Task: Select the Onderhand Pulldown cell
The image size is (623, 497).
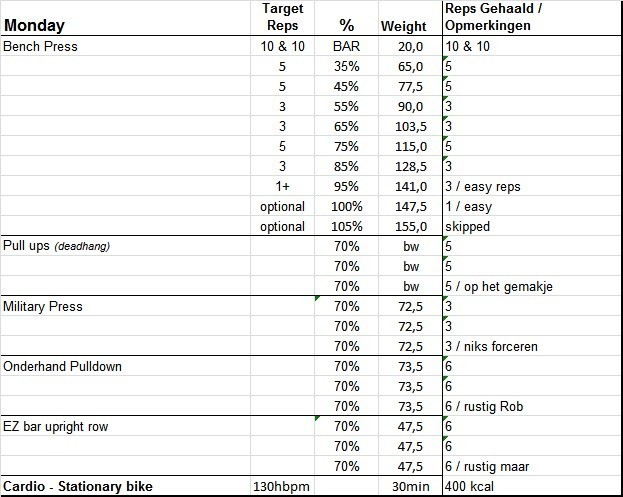Action: coord(62,366)
